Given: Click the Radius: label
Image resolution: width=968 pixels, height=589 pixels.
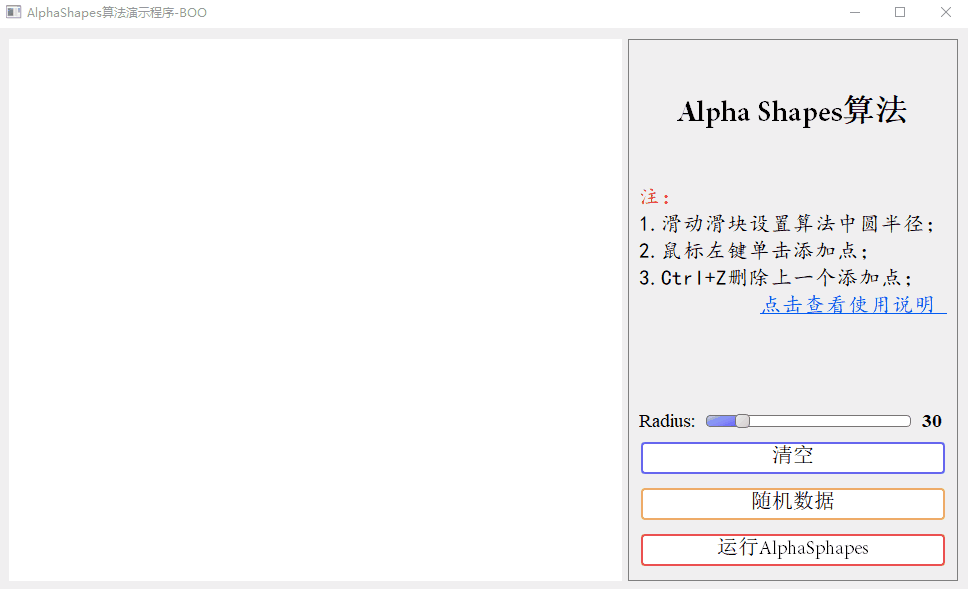Looking at the screenshot, I should click(667, 421).
